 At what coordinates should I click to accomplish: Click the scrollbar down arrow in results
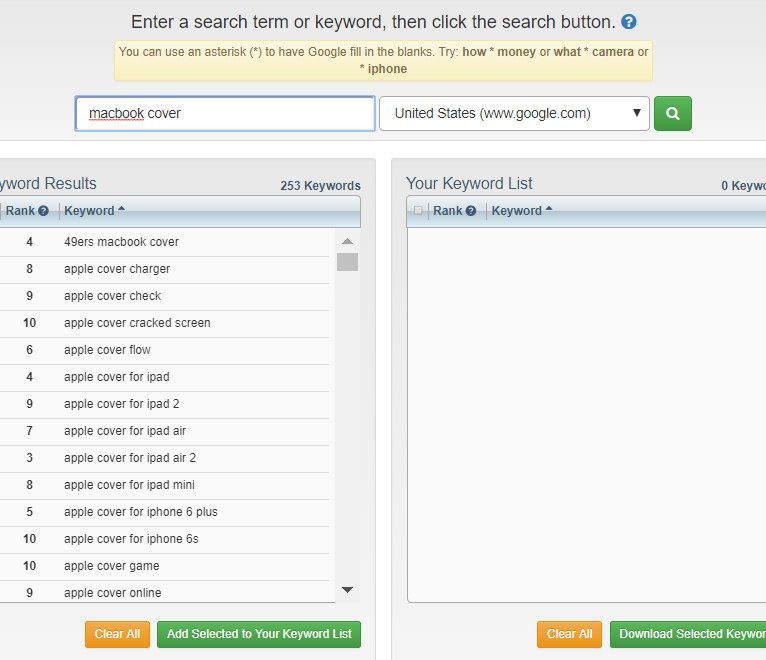(347, 590)
